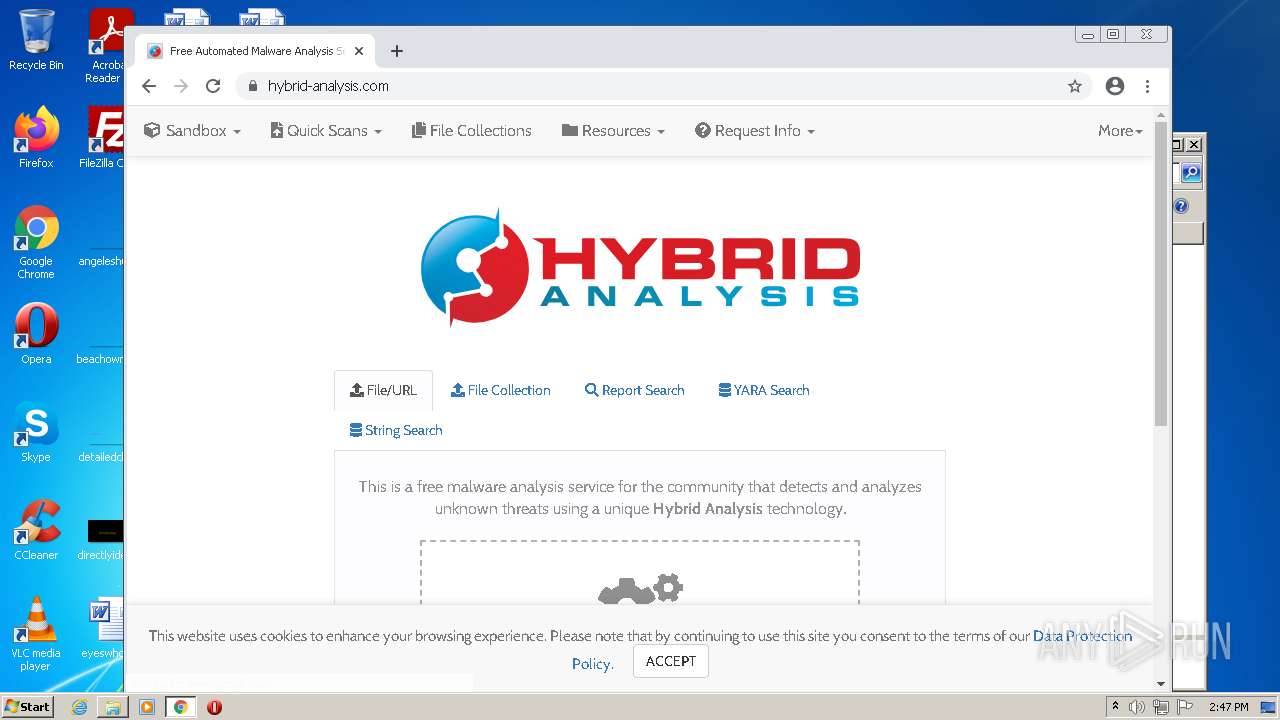Open the Opera desktop shortcut
This screenshot has width=1280, height=720.
36,334
